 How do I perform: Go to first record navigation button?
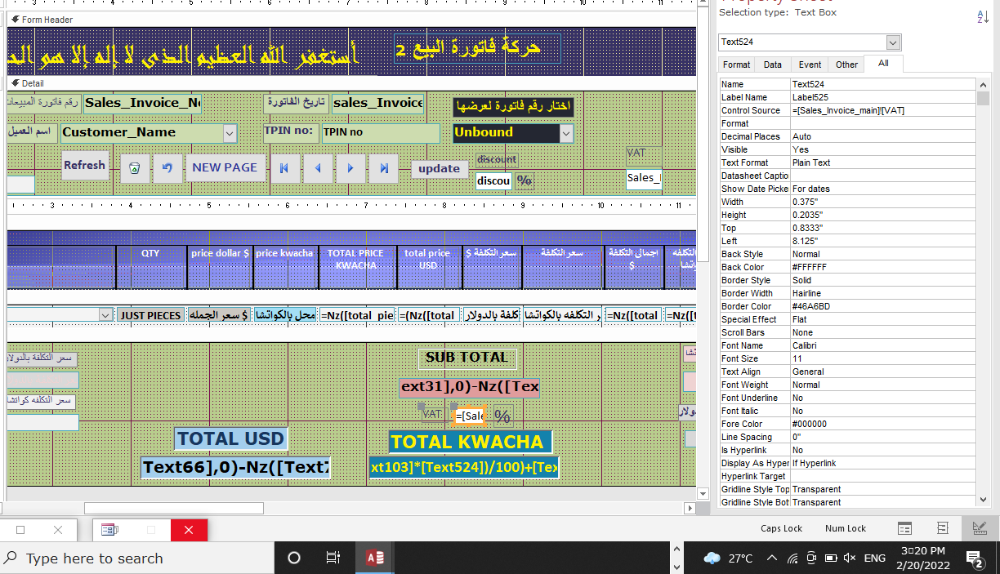click(x=284, y=168)
